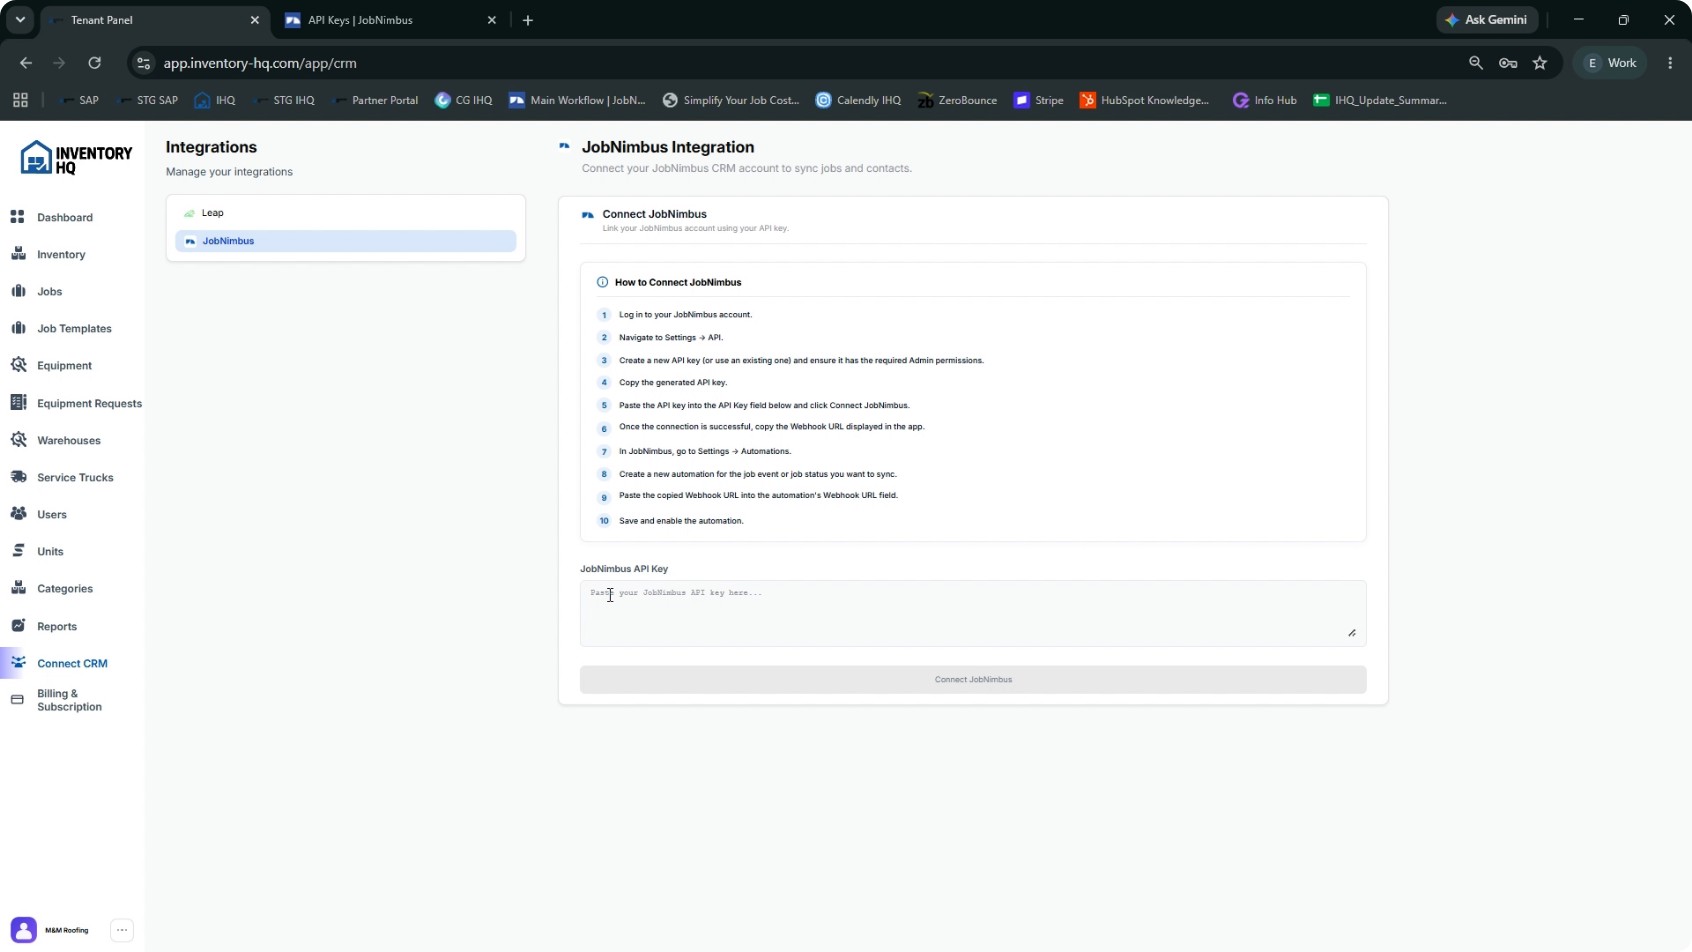Open the Main Workflow JobNimbus bookmark
The height and width of the screenshot is (952, 1692).
pos(578,100)
